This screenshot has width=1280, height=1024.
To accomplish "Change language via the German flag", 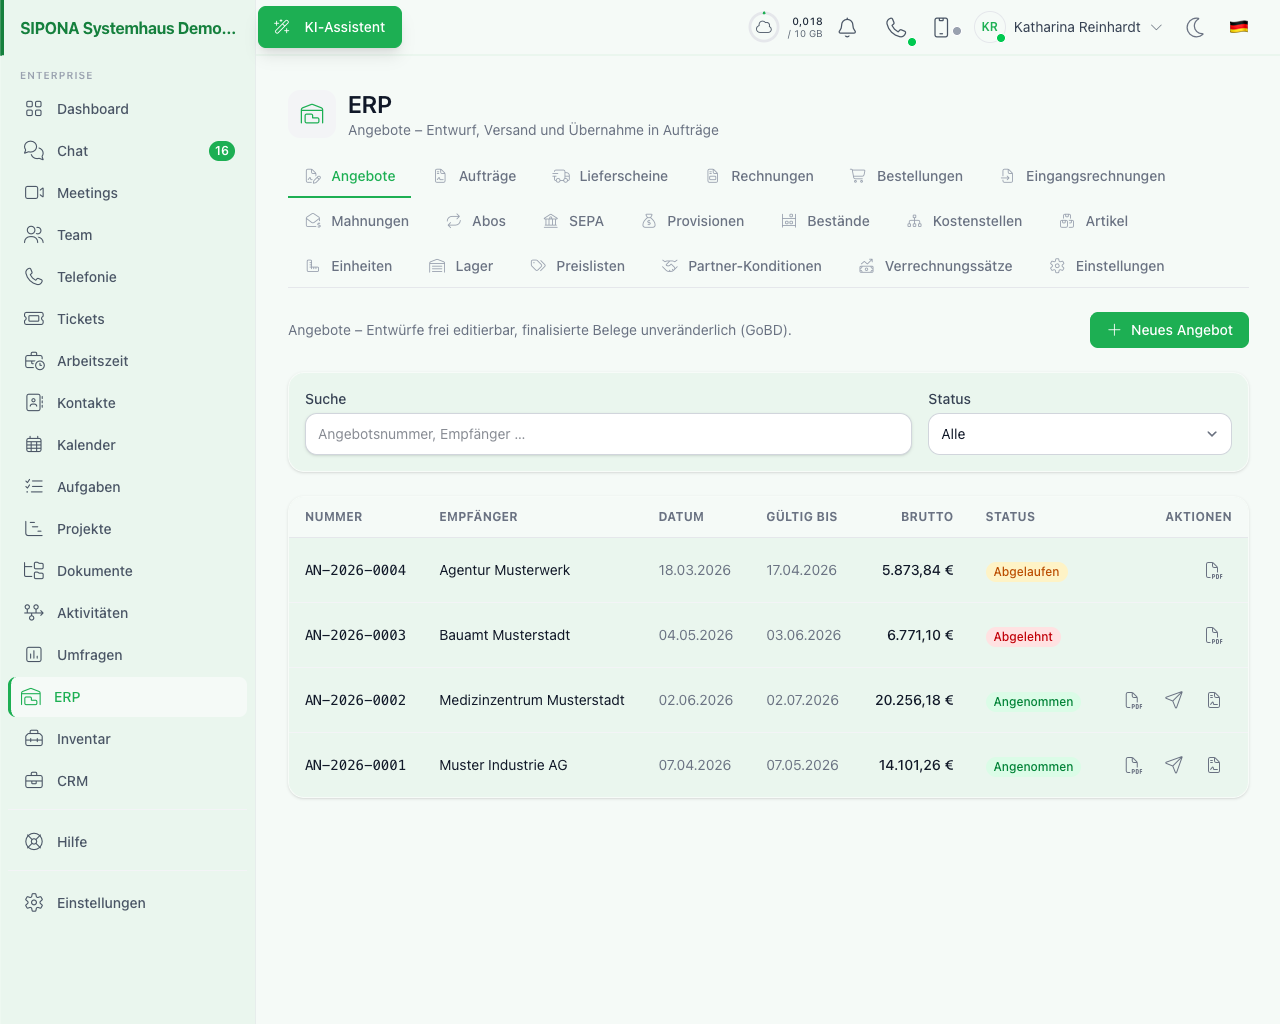I will coord(1239,27).
